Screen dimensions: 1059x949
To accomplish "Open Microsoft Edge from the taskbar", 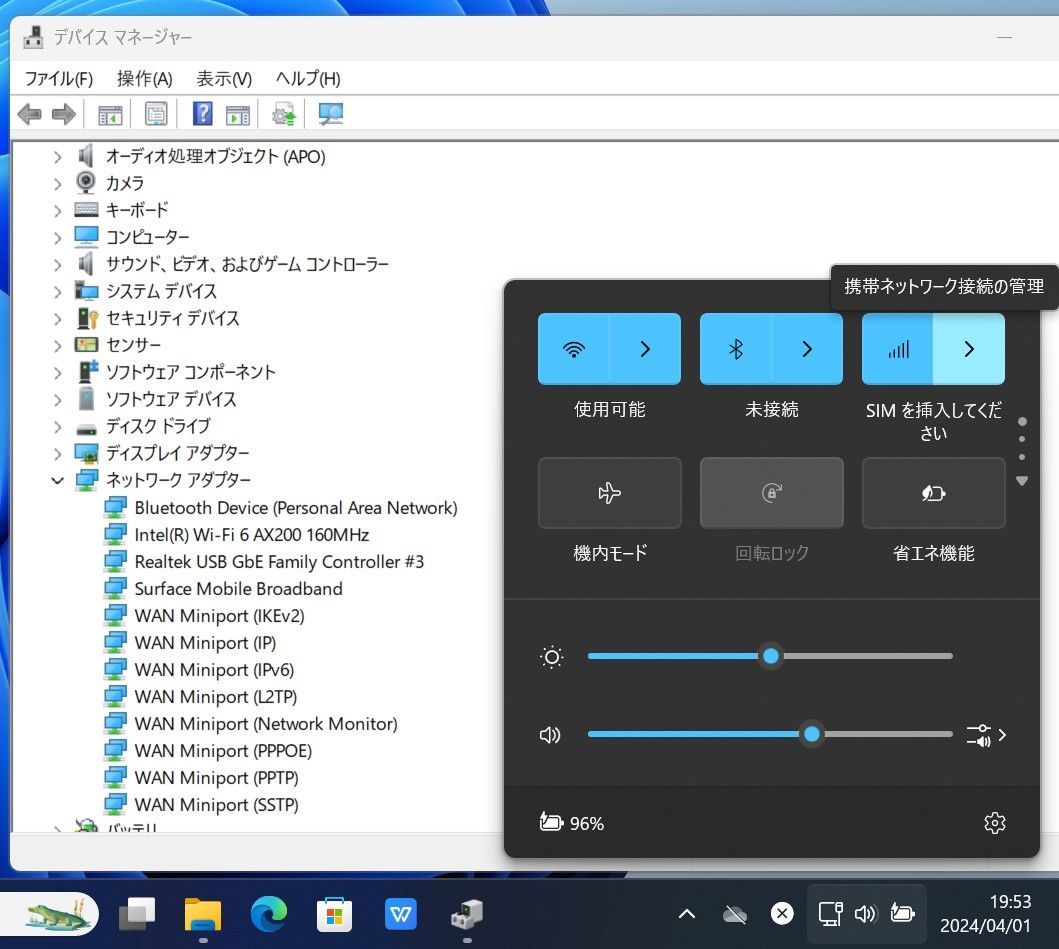I will point(268,913).
